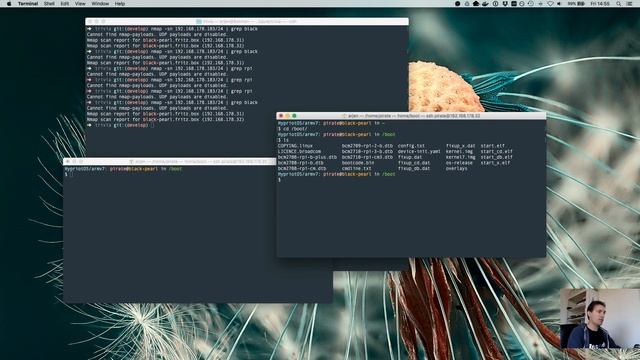Click bcm2709-rpi-2-b.dtb file name
This screenshot has height=360, width=640.
[367, 146]
